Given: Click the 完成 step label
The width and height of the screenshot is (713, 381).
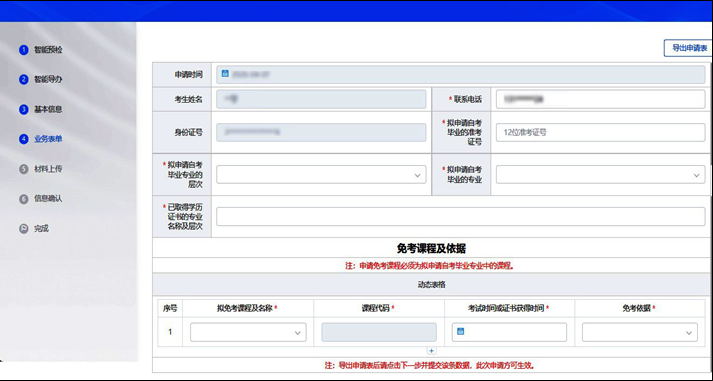Looking at the screenshot, I should point(41,229).
